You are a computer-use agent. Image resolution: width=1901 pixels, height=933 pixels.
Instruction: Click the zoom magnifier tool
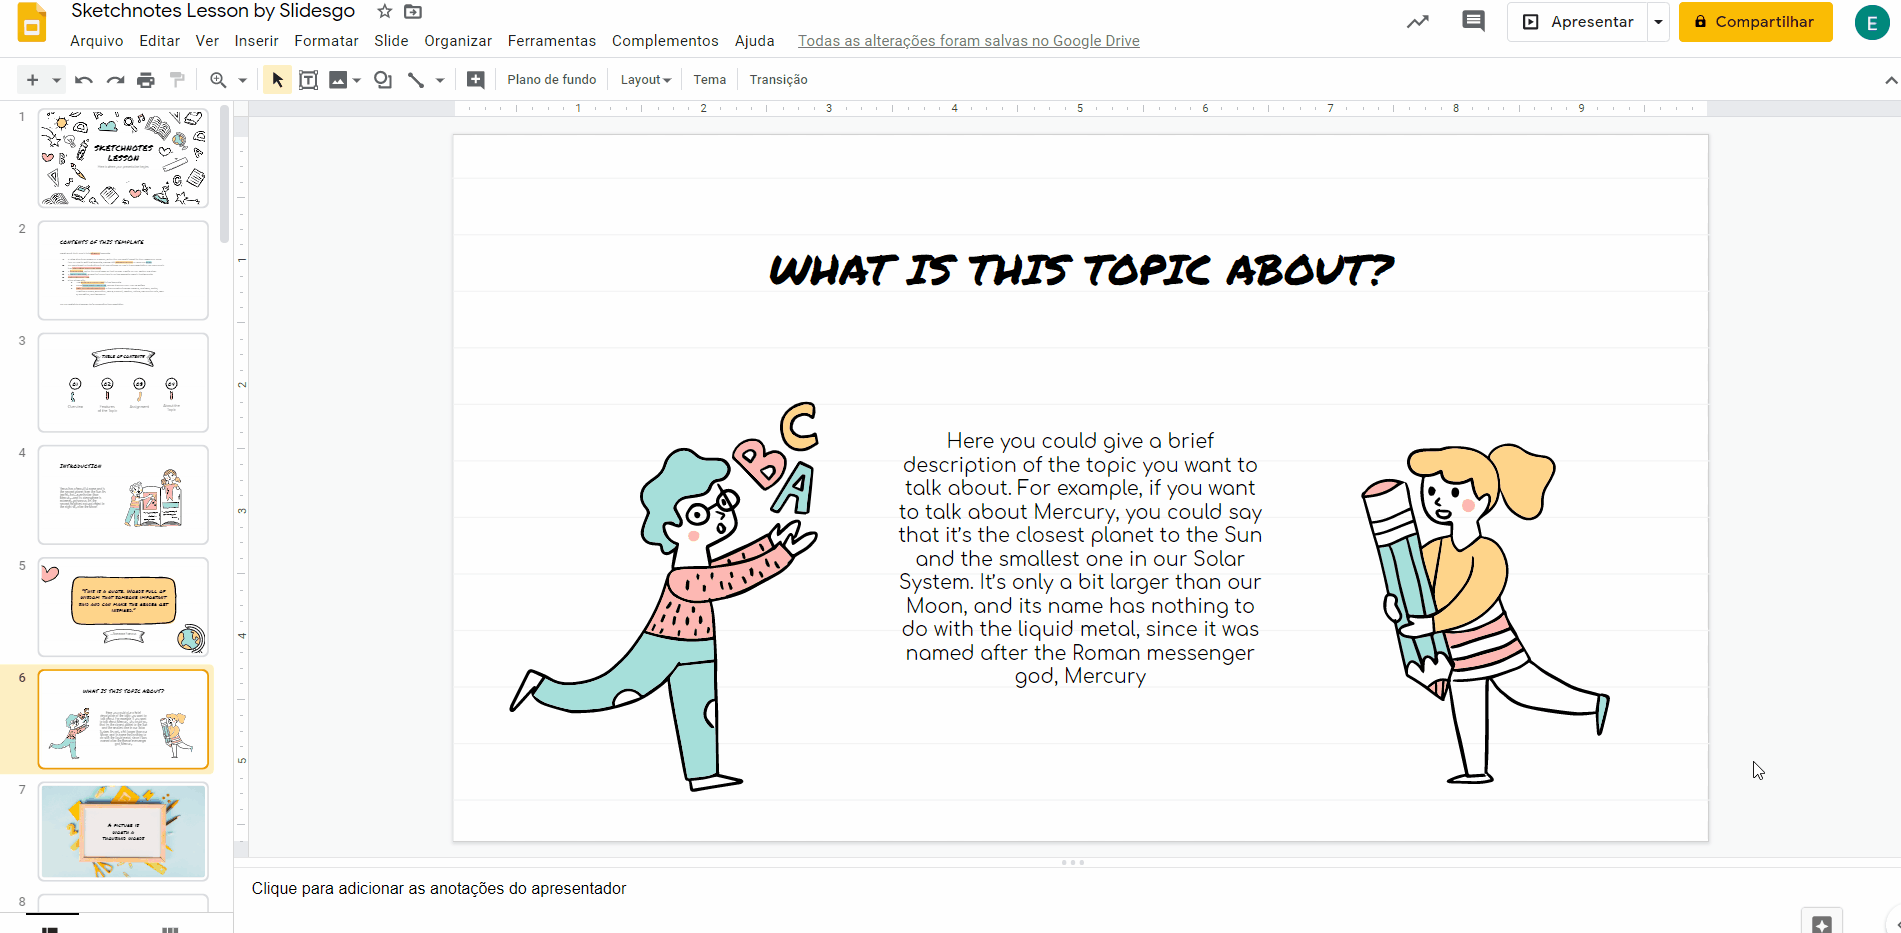218,80
